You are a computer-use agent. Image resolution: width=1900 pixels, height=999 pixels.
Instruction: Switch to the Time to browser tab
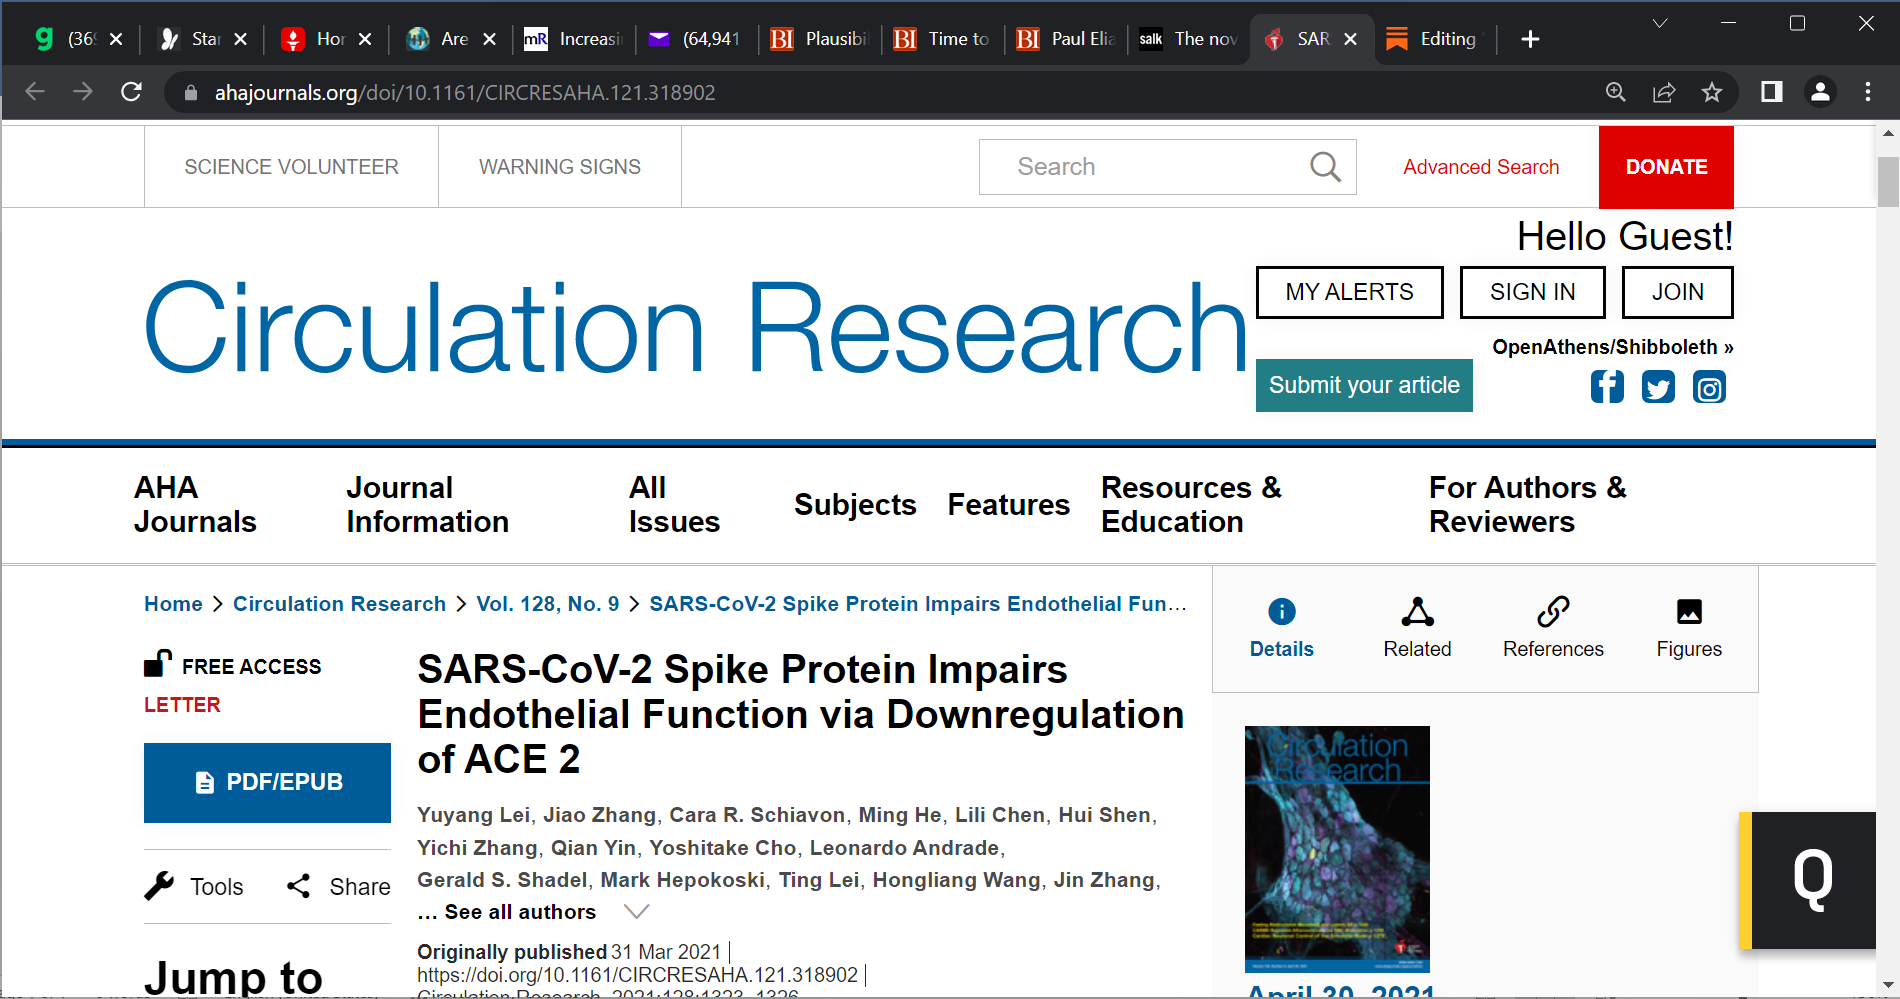pos(942,39)
